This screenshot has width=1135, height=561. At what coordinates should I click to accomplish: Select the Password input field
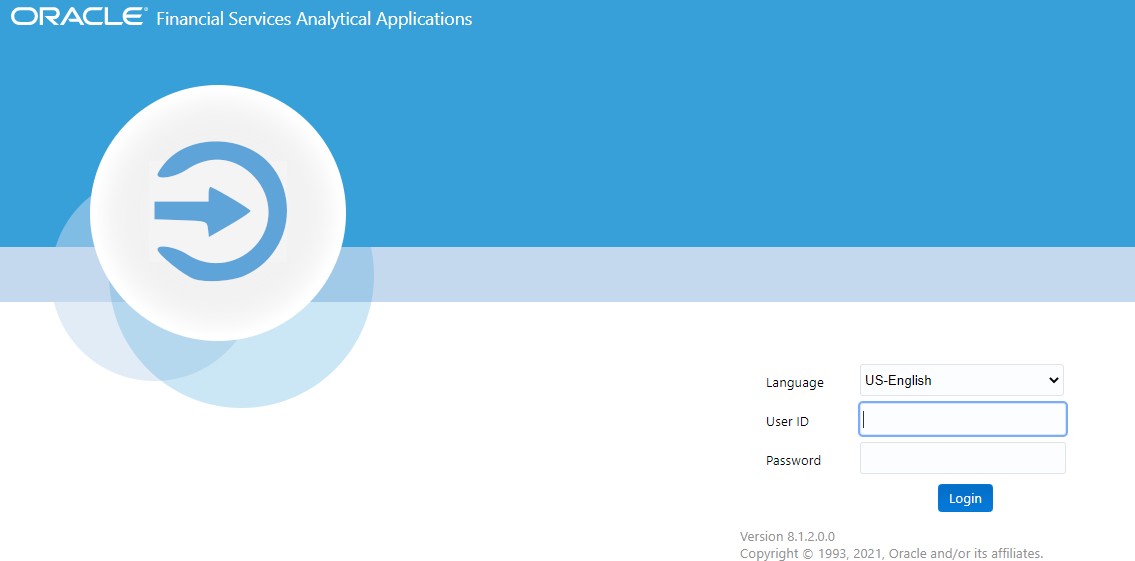pos(962,458)
